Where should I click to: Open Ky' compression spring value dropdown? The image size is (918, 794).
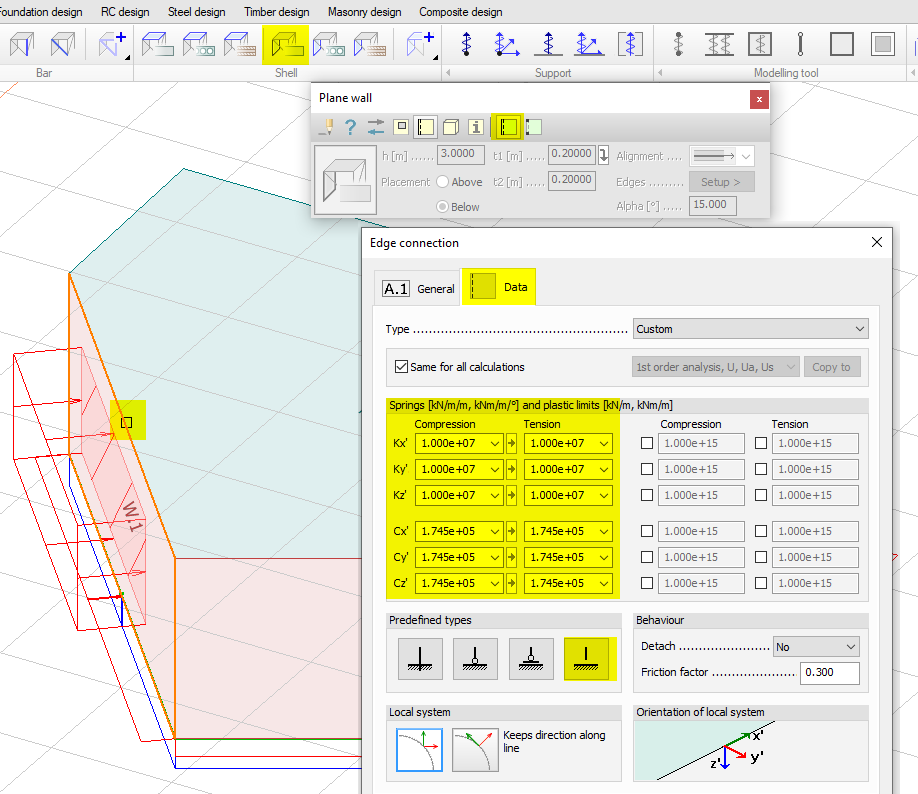495,469
